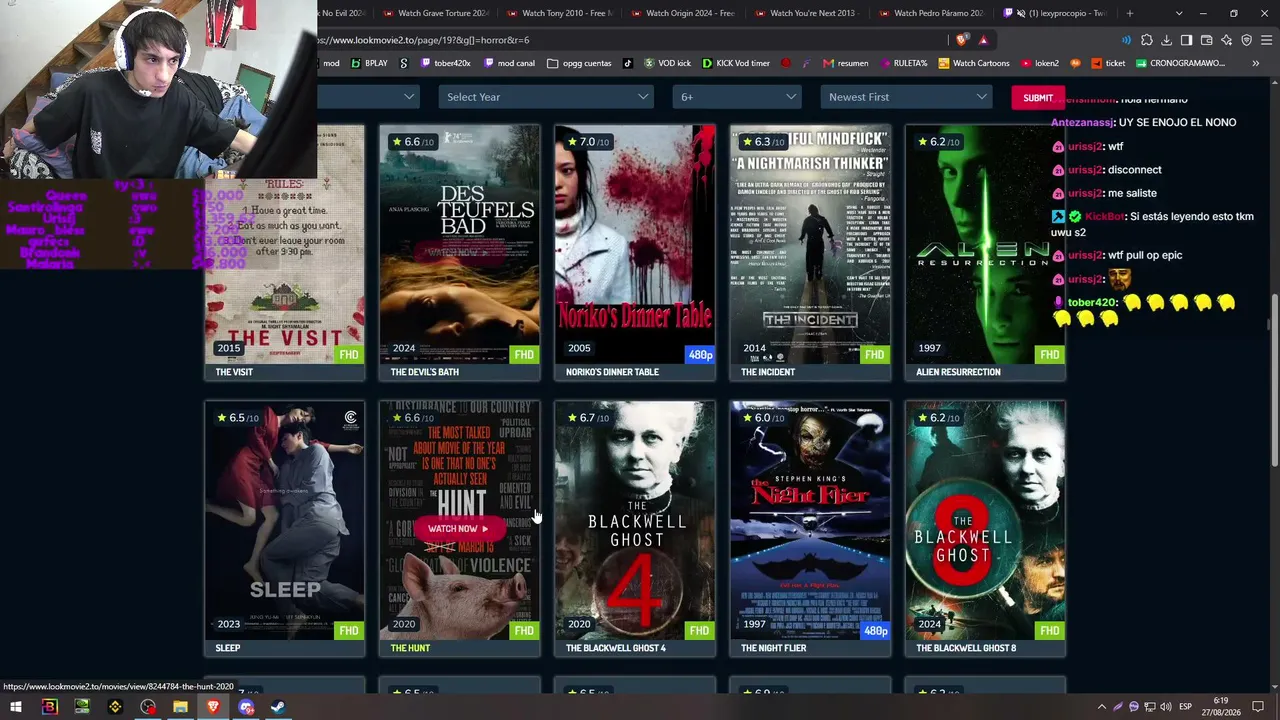Image resolution: width=1280 pixels, height=720 pixels.
Task: Open the tober420x Twitch bookmark
Action: pyautogui.click(x=445, y=63)
